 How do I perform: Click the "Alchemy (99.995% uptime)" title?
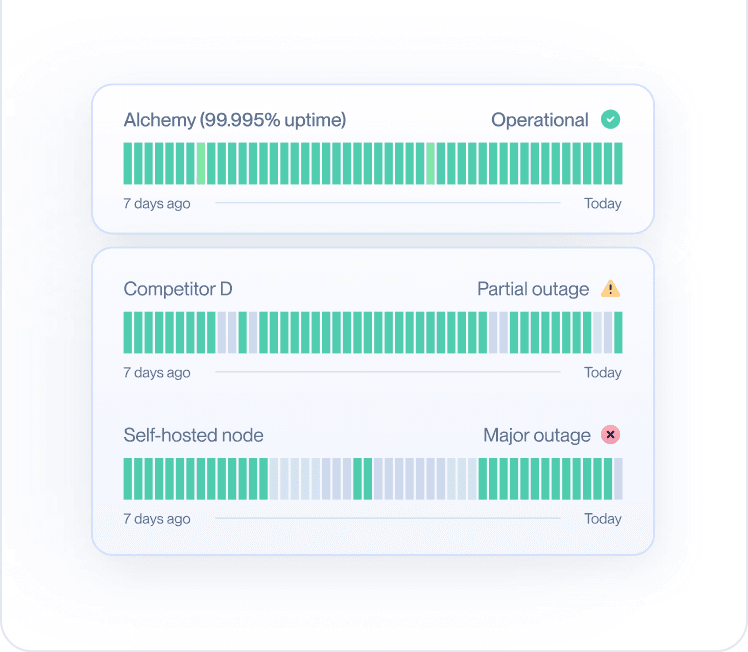pos(235,120)
